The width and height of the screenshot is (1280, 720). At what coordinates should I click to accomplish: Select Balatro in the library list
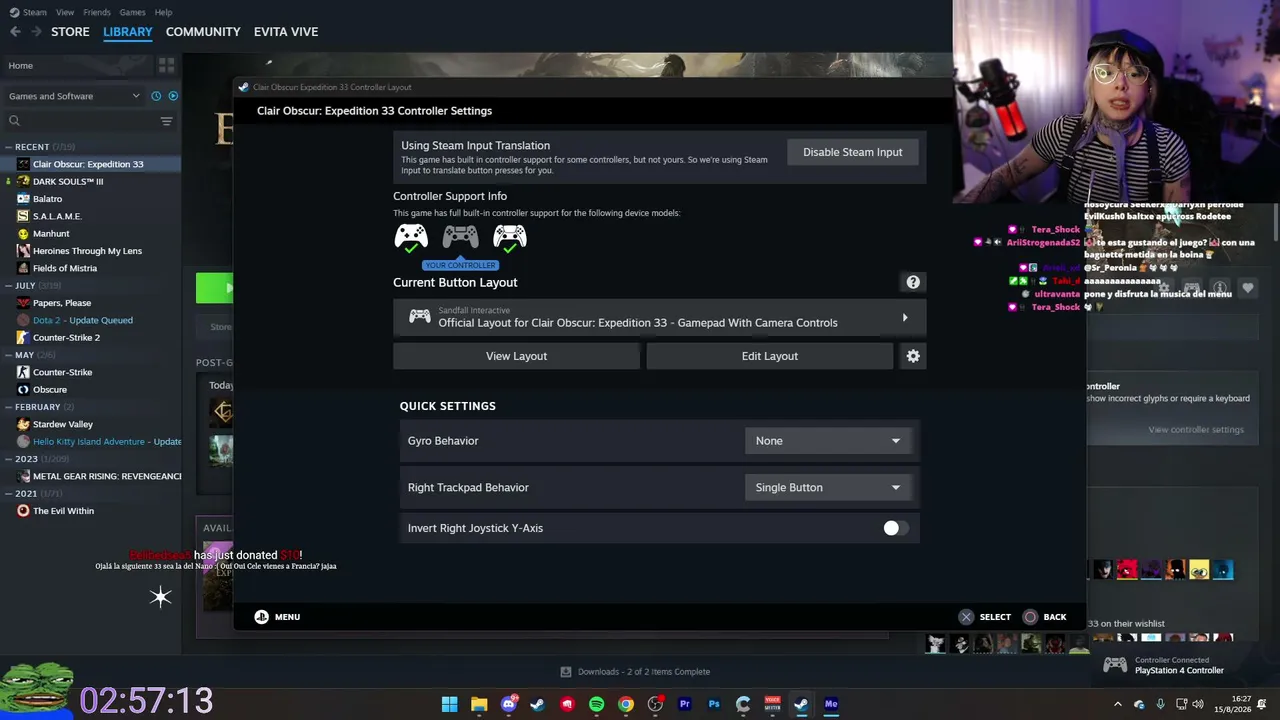pos(47,199)
